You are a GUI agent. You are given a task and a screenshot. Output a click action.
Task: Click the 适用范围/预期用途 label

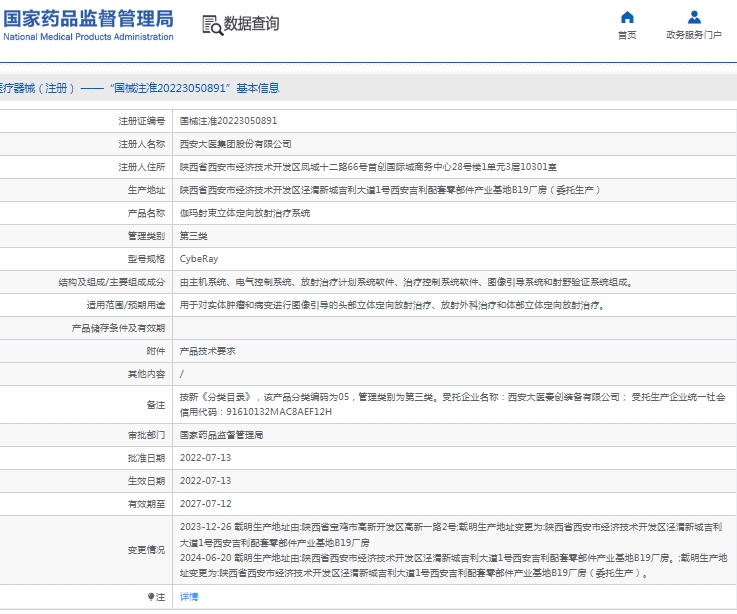[125, 306]
